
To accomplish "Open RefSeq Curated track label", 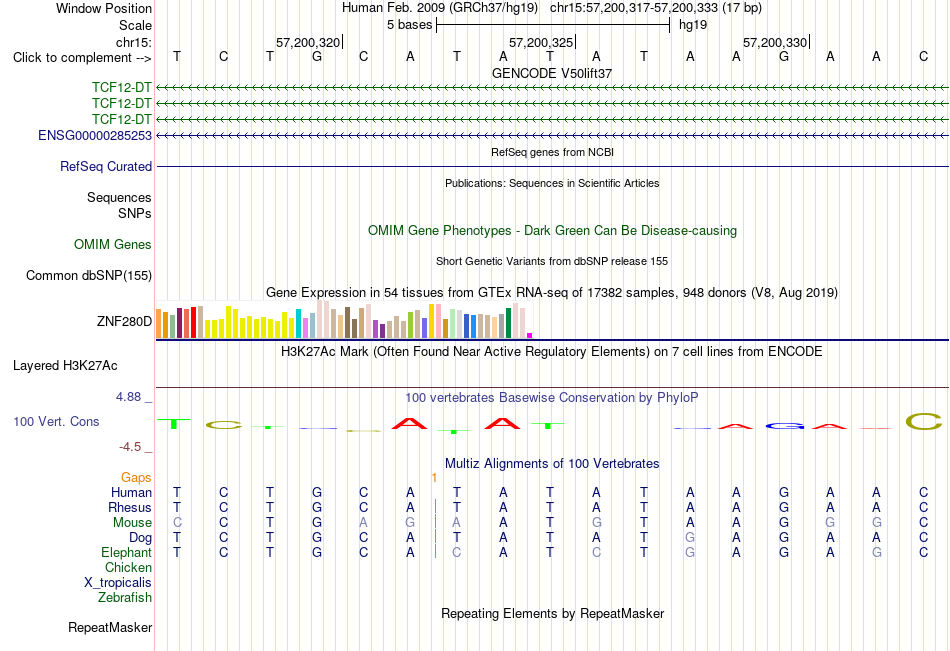I will (106, 166).
